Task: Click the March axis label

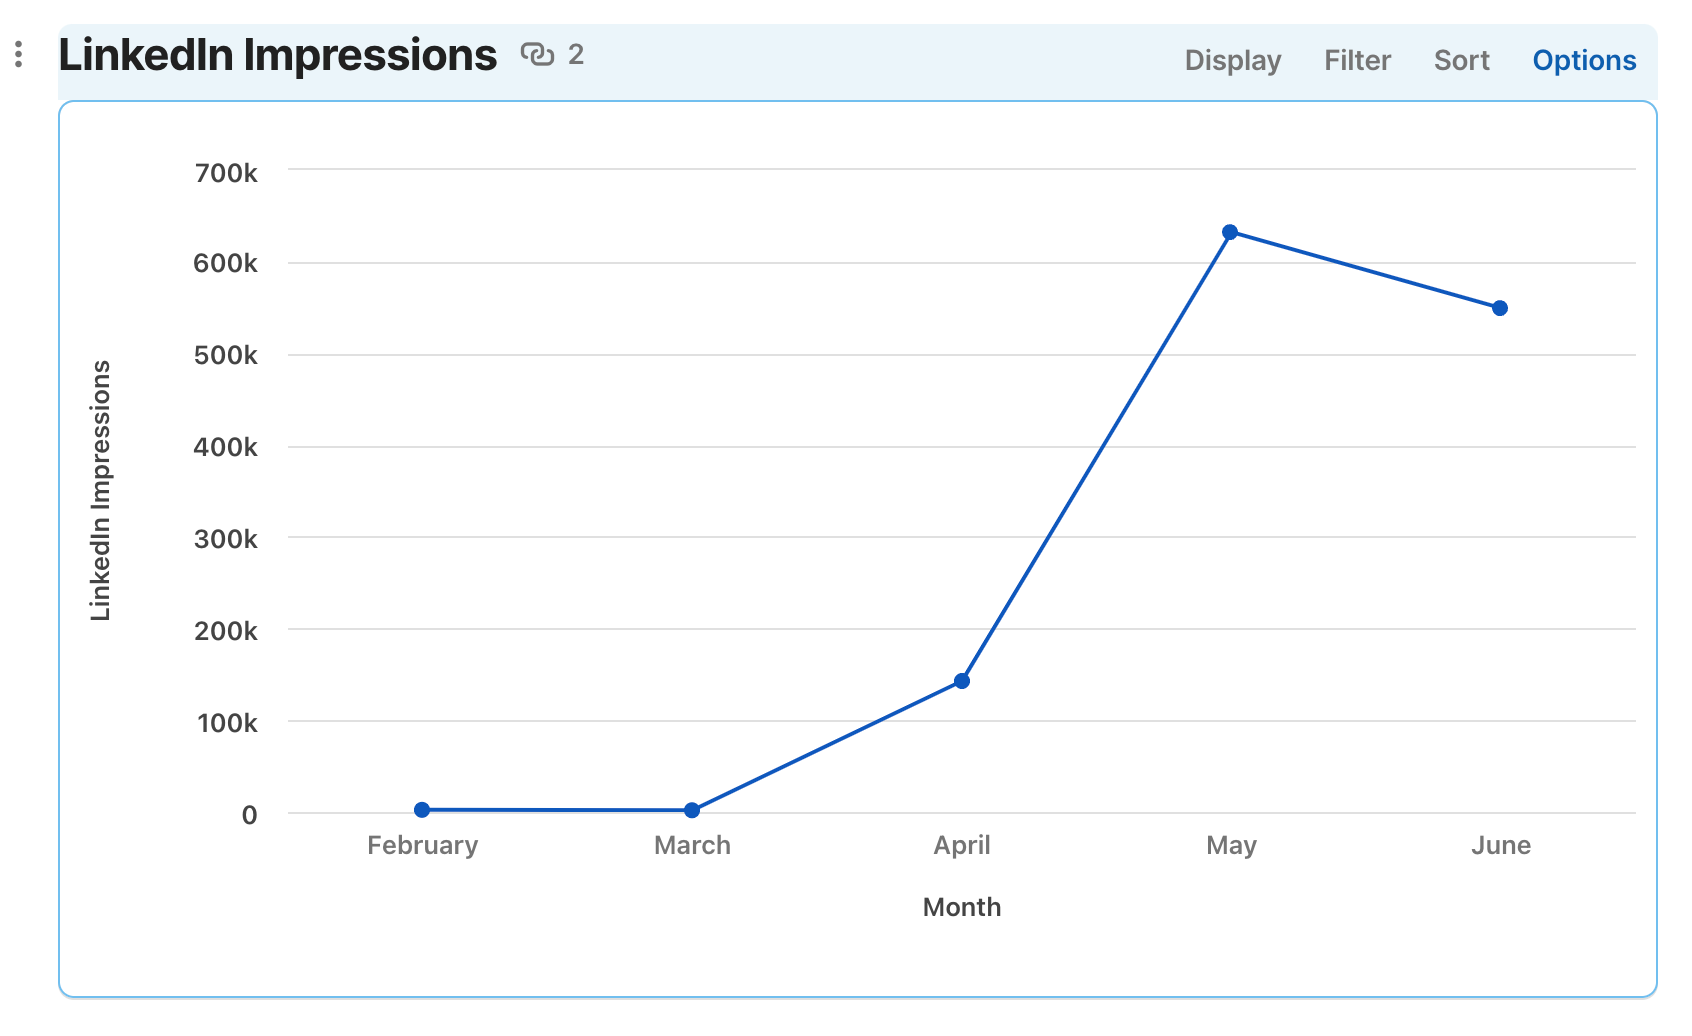Action: pyautogui.click(x=692, y=845)
